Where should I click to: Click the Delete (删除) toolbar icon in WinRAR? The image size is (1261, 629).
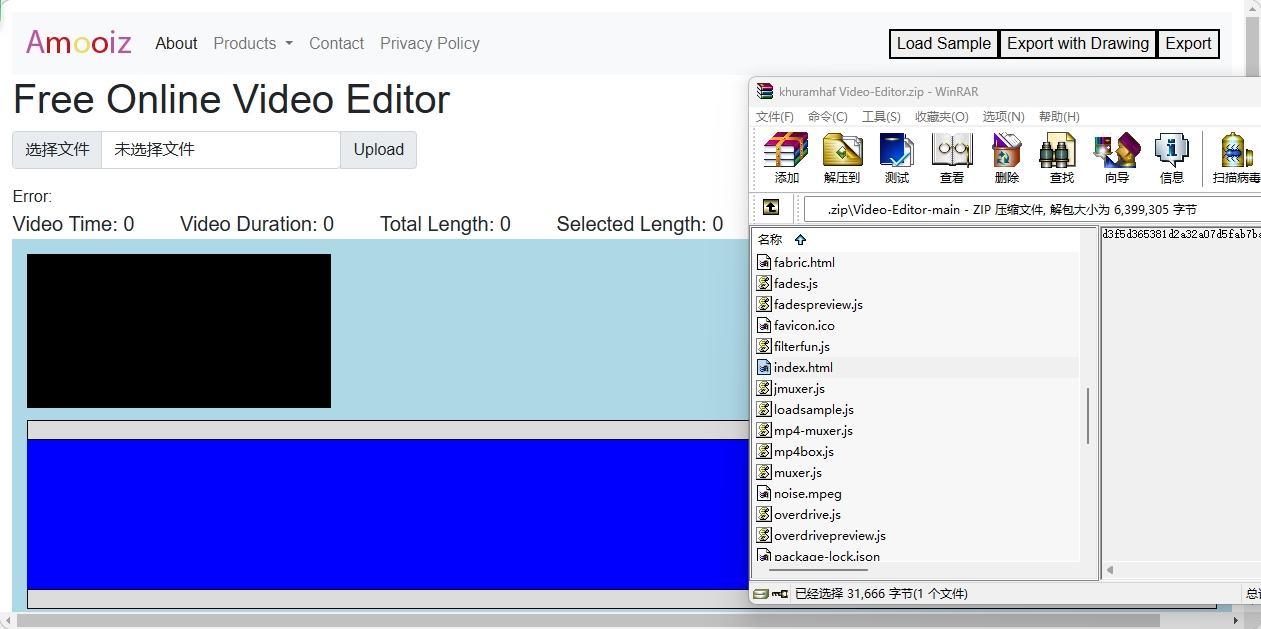tap(1007, 158)
